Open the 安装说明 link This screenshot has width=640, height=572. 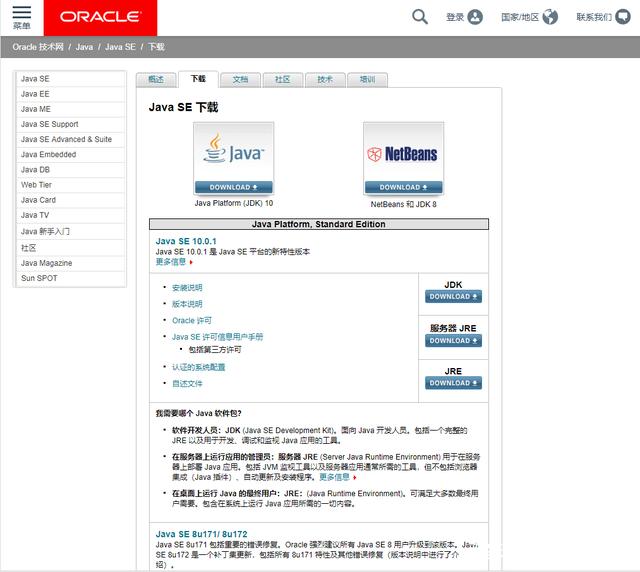(x=187, y=287)
